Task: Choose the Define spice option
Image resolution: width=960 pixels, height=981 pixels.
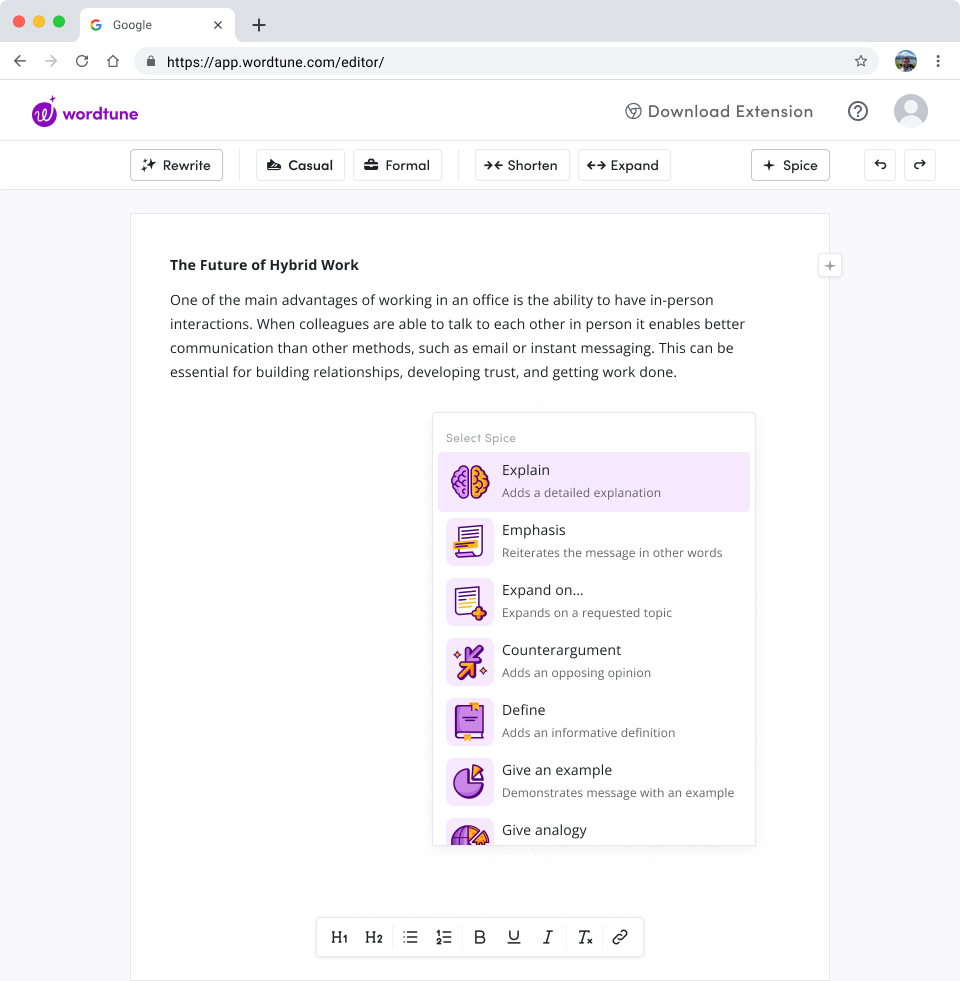Action: click(x=594, y=722)
